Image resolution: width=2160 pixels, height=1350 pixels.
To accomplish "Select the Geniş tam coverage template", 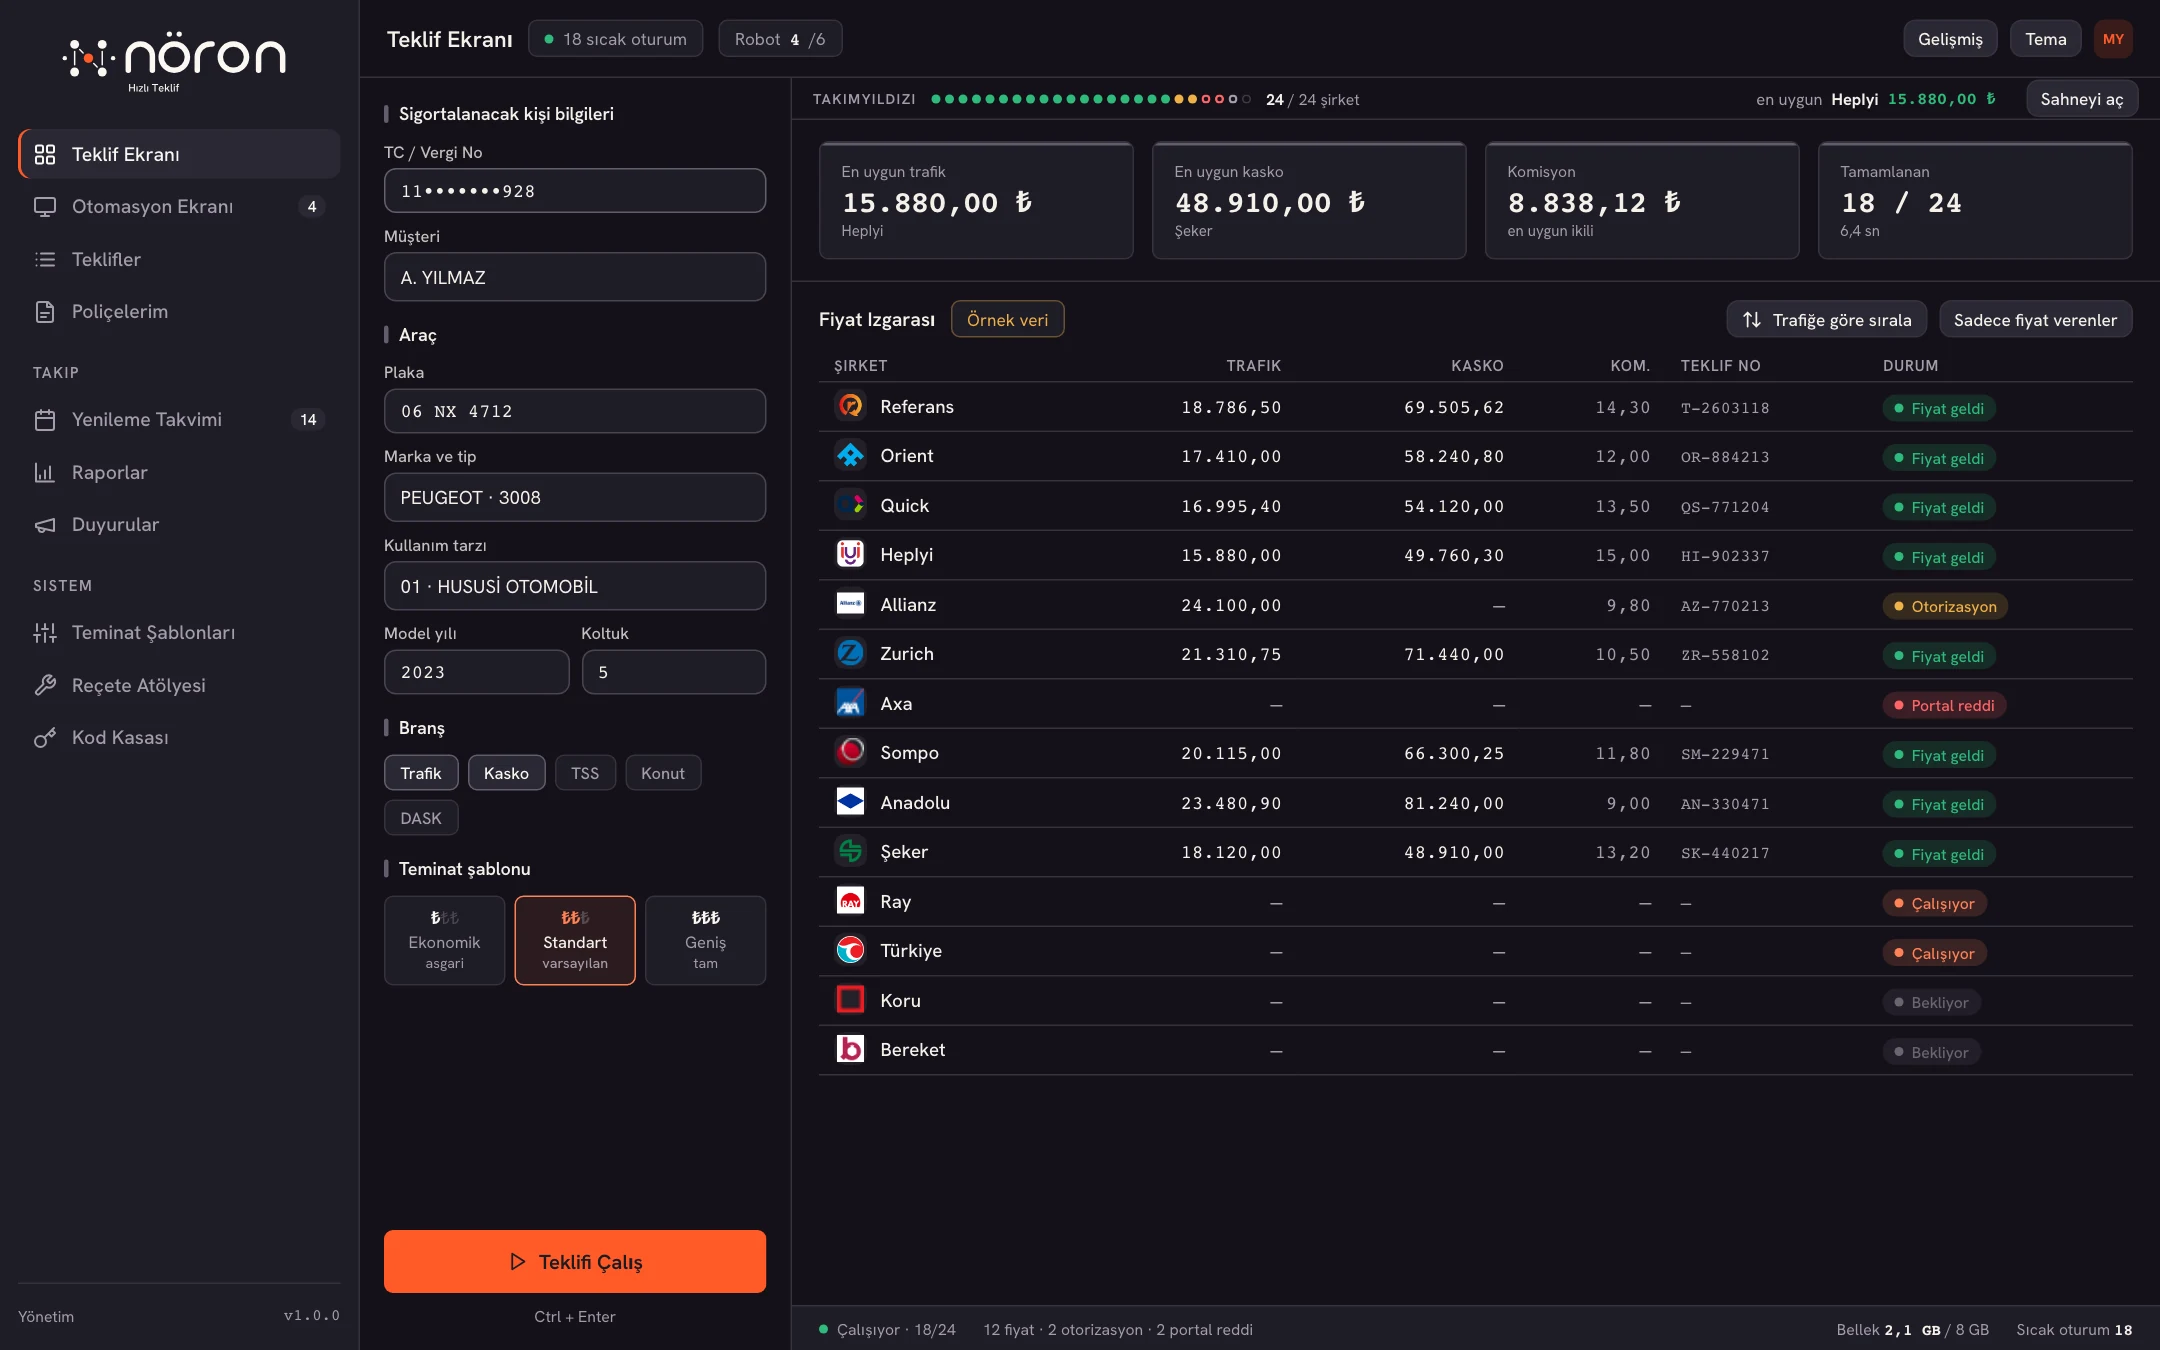I will [x=706, y=940].
